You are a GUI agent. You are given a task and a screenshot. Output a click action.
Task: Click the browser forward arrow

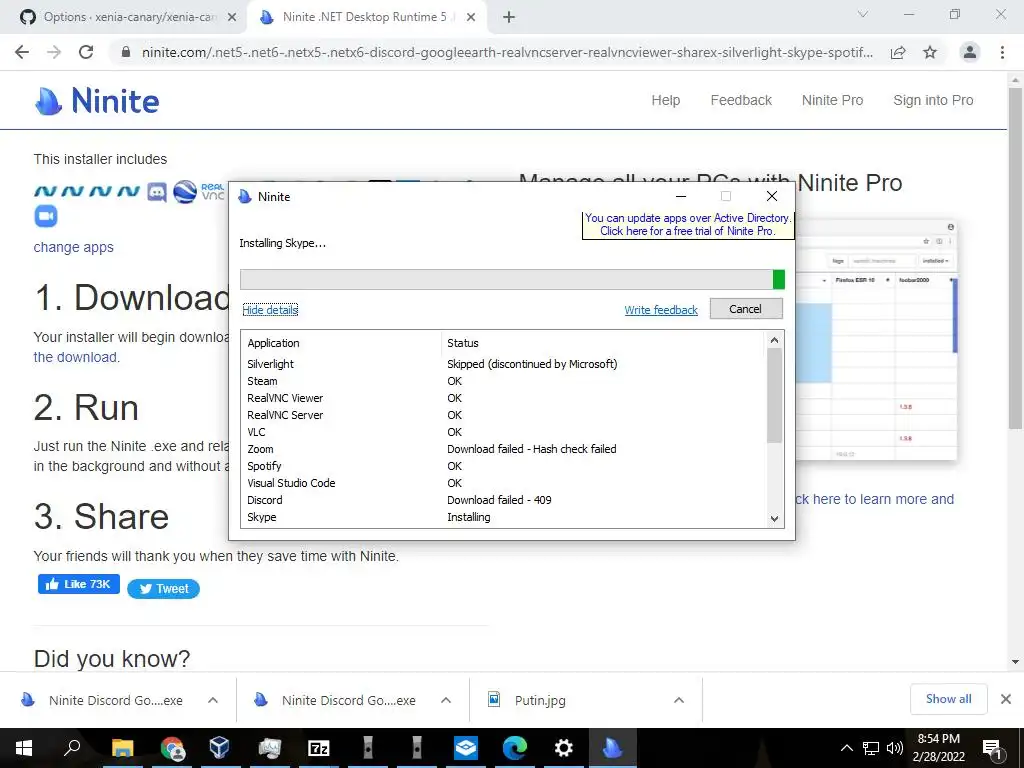point(54,52)
